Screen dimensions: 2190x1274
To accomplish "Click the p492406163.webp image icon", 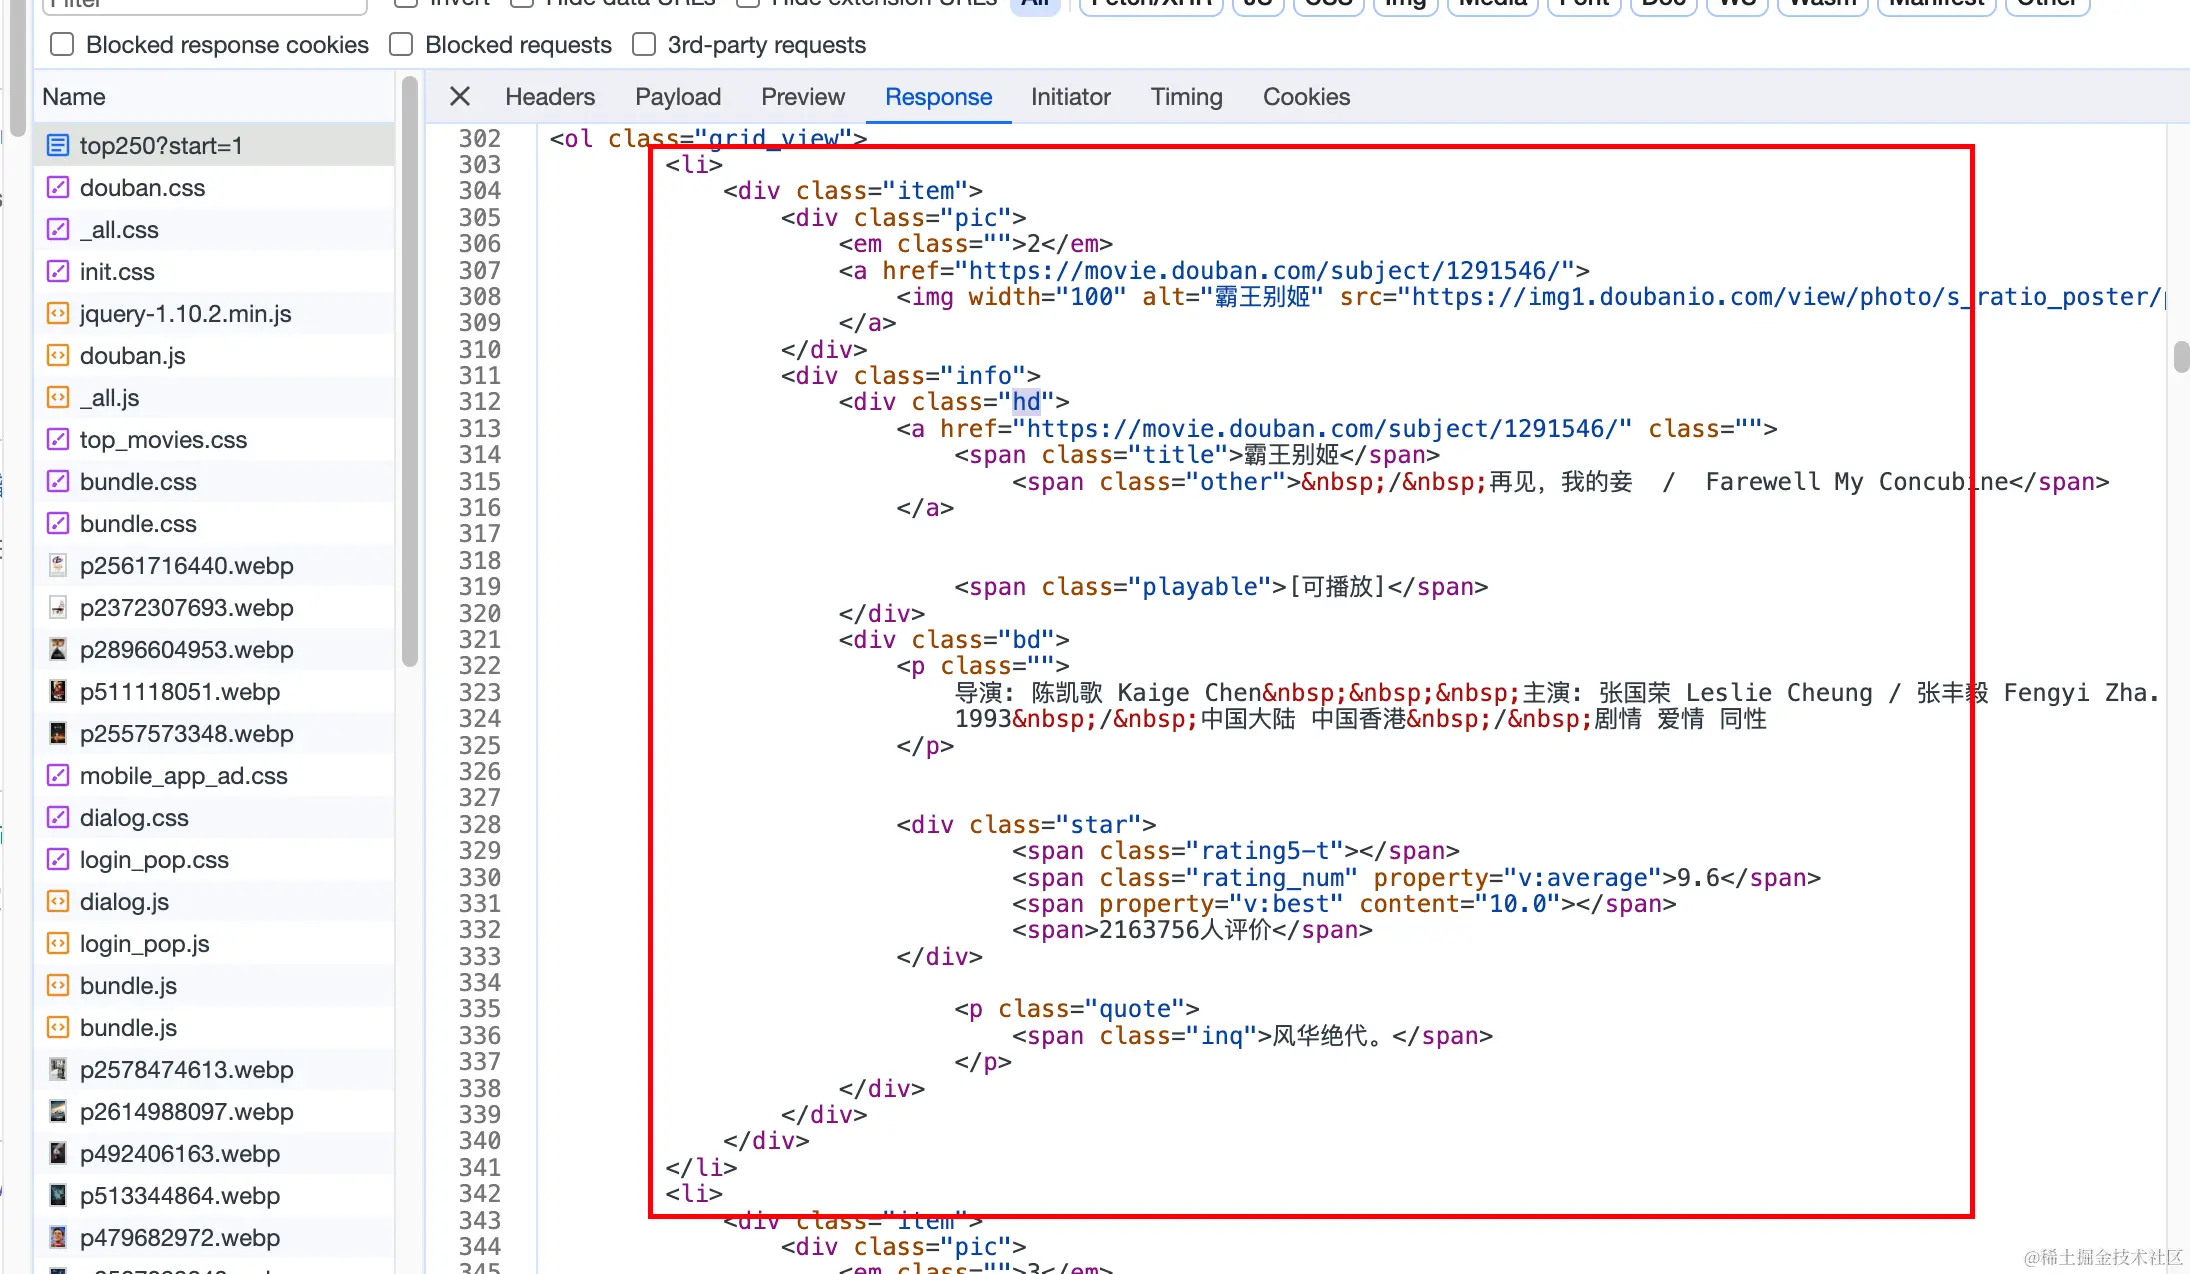I will (58, 1154).
